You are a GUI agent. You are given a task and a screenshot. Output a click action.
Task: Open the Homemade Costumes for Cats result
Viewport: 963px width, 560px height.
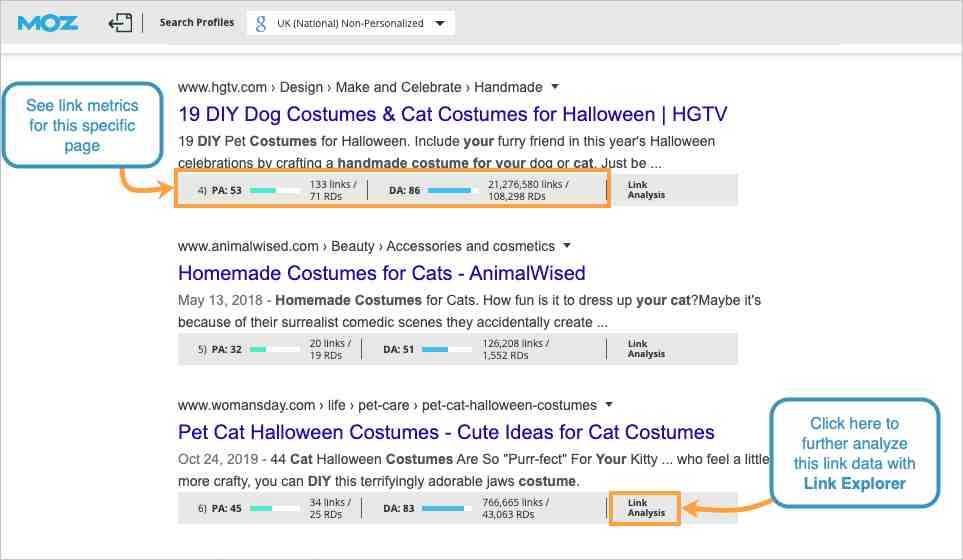381,273
